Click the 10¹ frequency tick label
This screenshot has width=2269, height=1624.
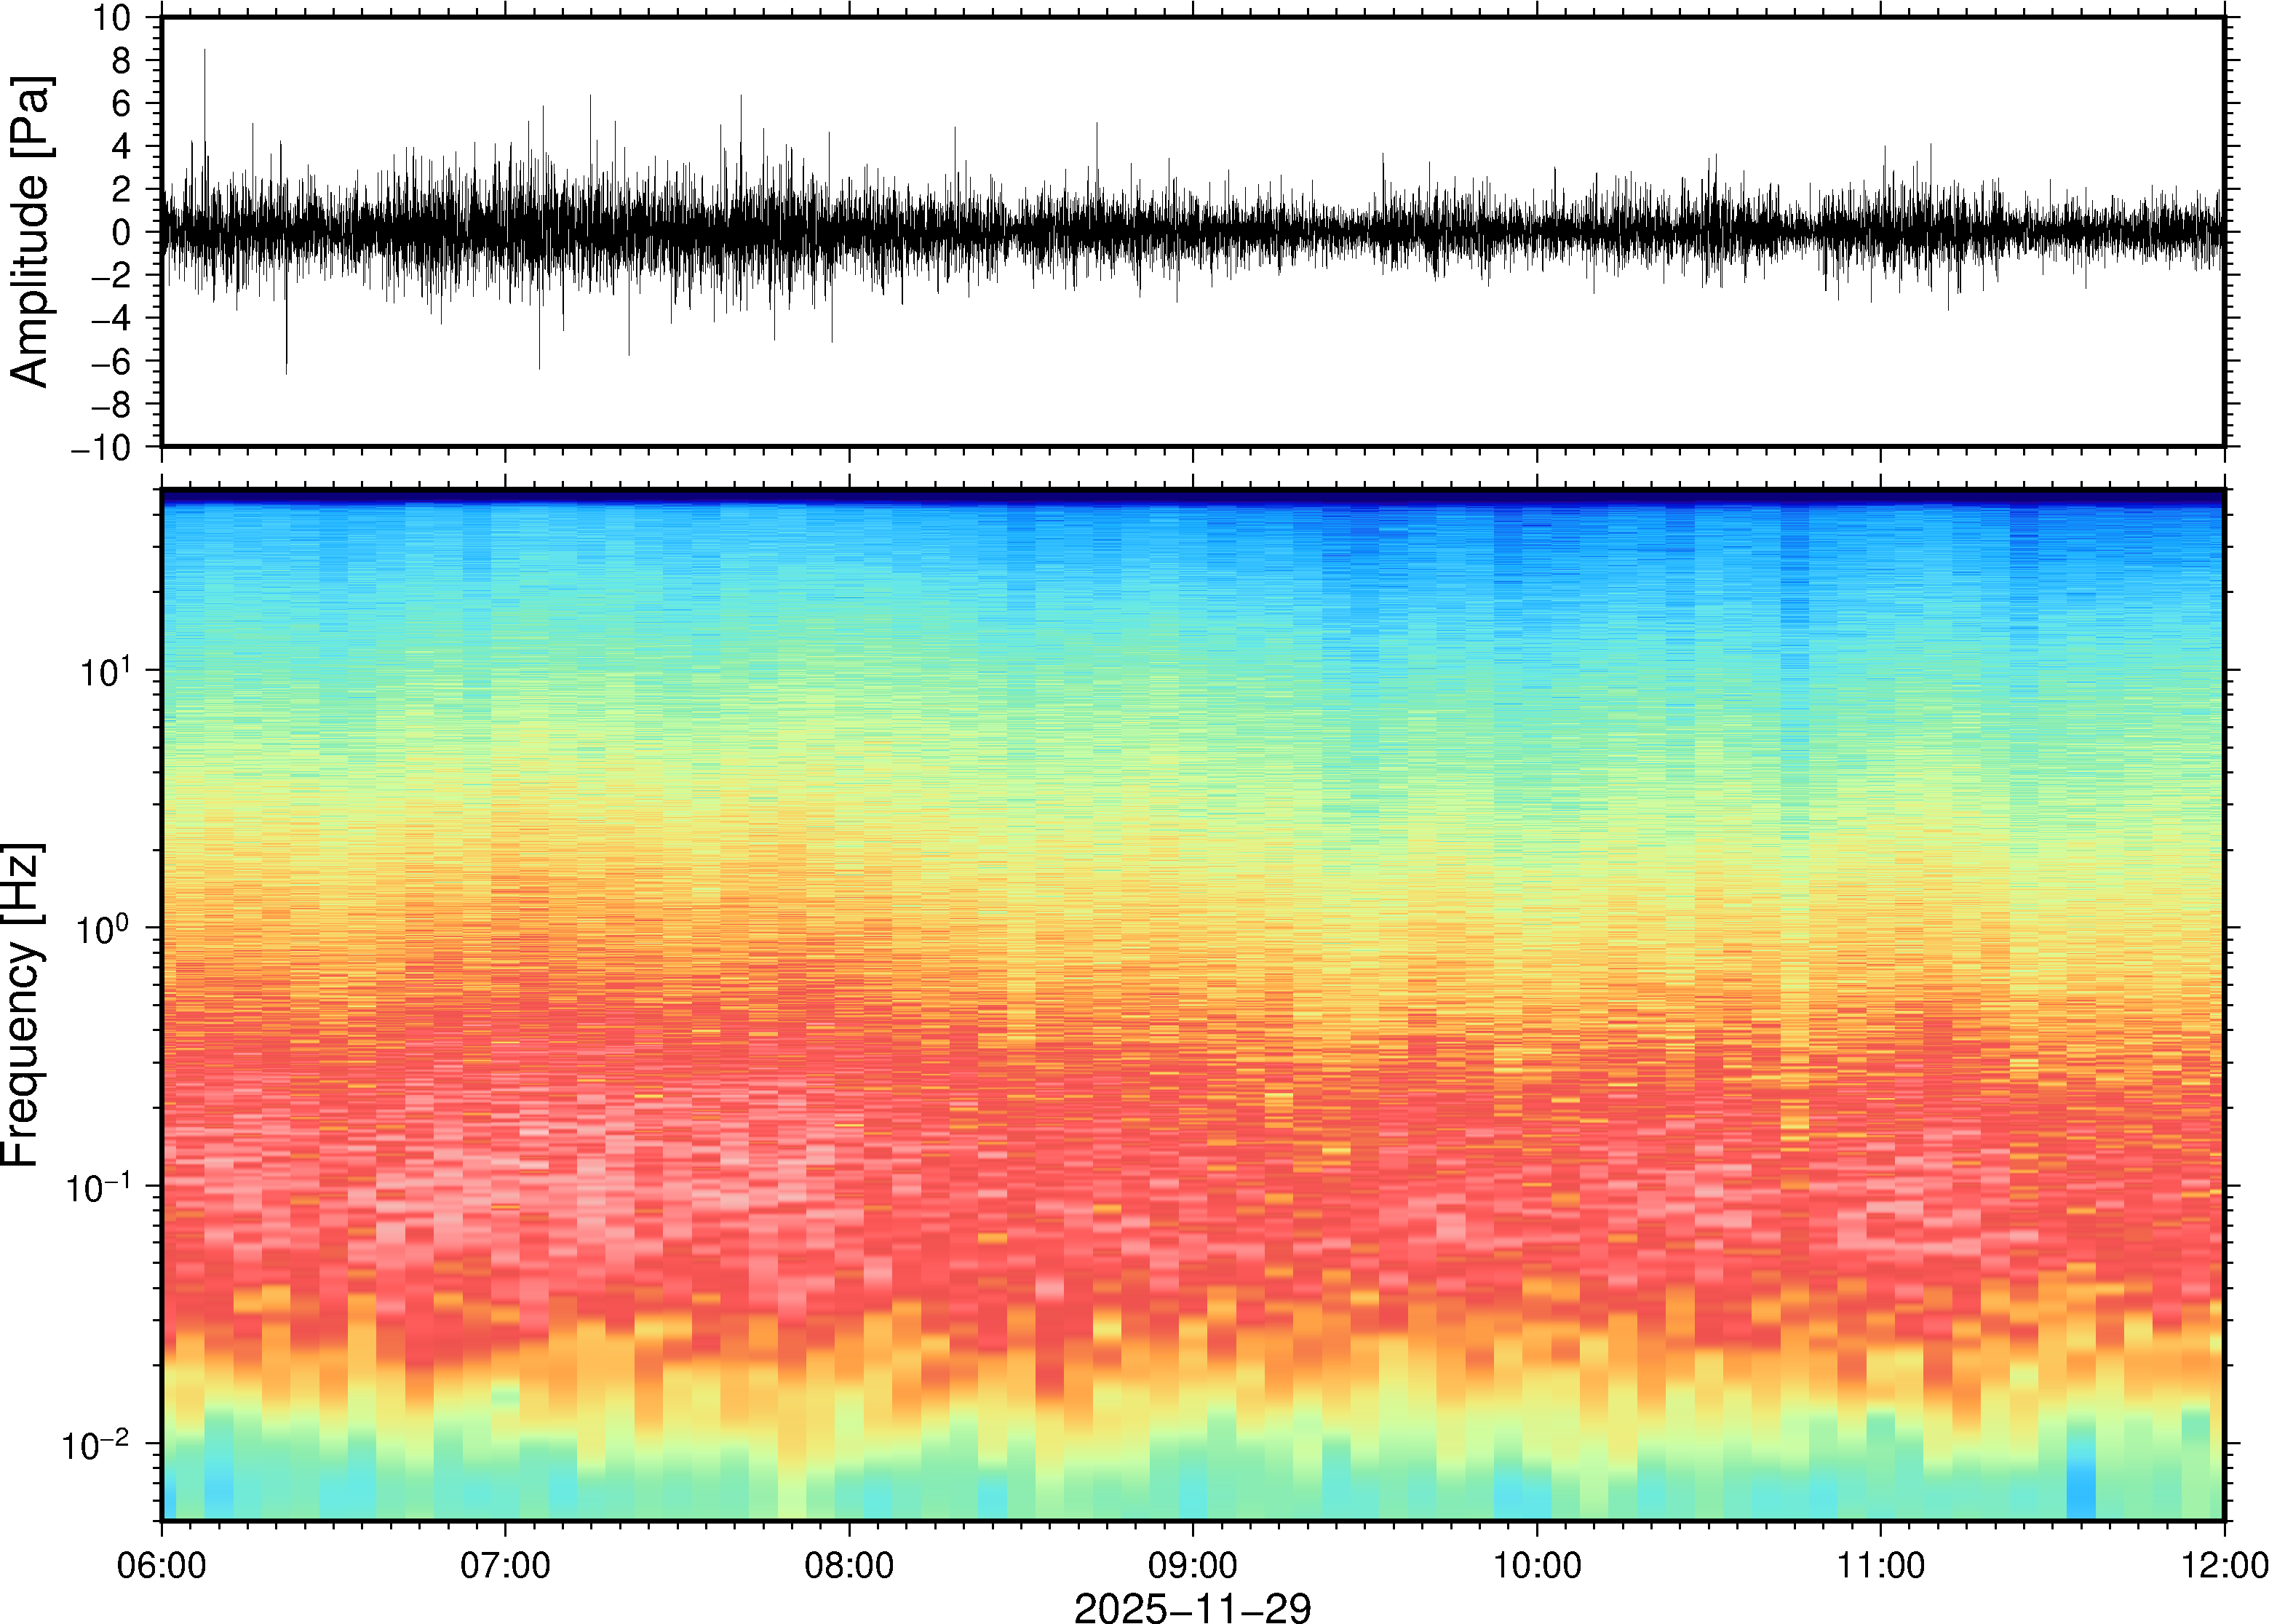point(105,669)
